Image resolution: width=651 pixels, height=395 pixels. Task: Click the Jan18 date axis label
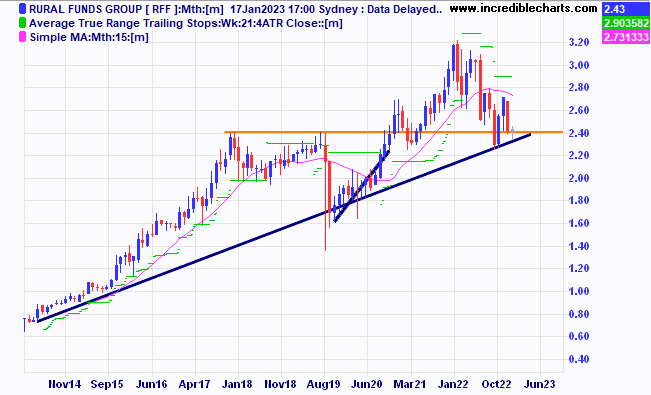237,384
